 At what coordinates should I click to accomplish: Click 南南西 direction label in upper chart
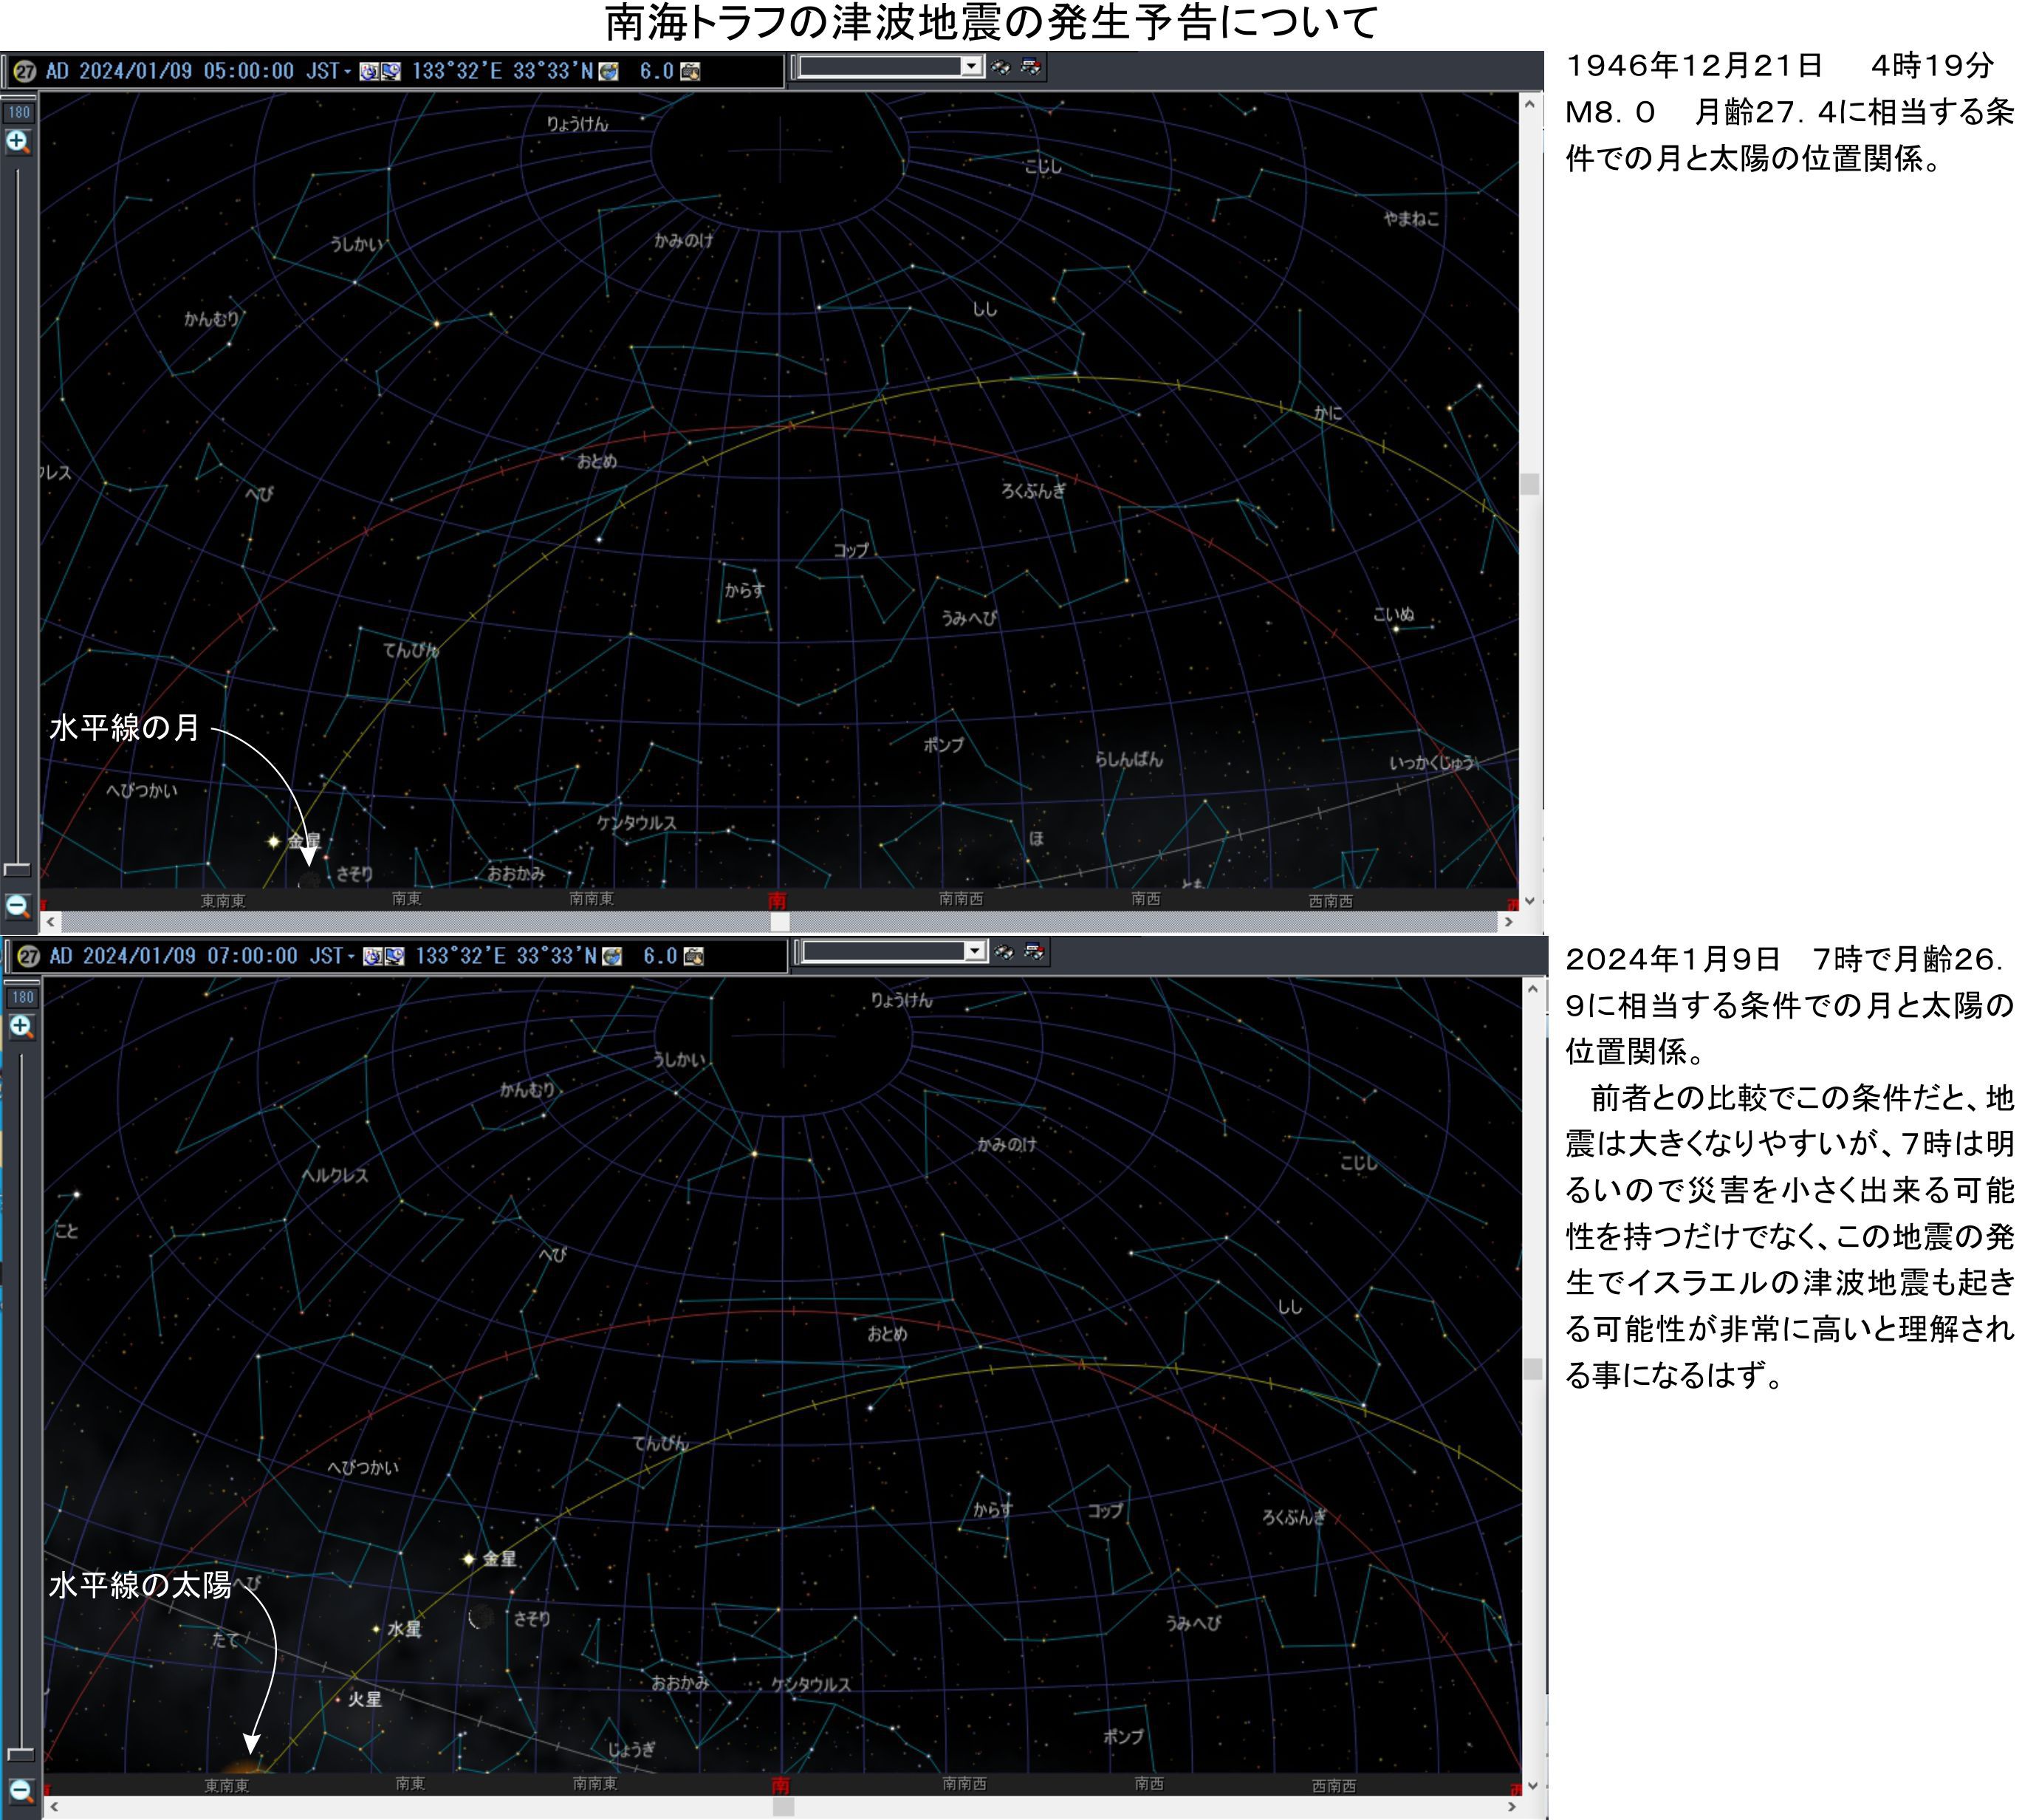tap(961, 899)
